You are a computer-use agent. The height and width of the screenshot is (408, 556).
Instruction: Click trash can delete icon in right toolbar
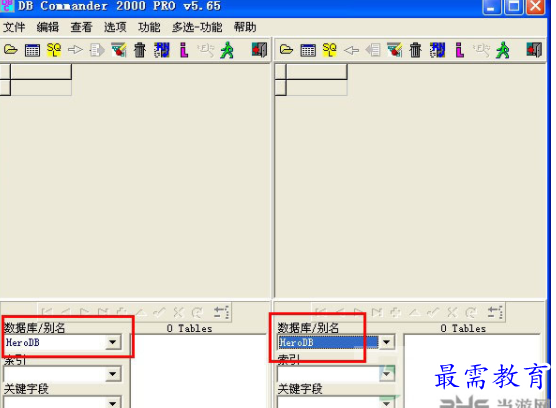(416, 50)
